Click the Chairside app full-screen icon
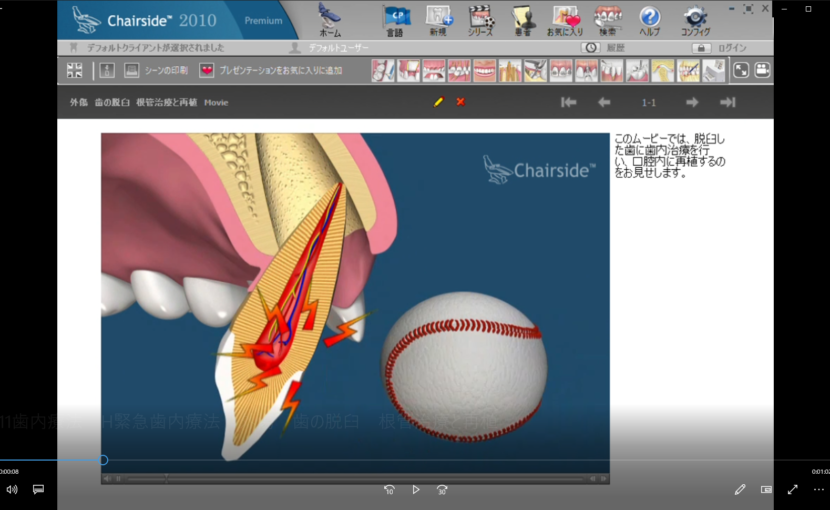 [748, 8]
